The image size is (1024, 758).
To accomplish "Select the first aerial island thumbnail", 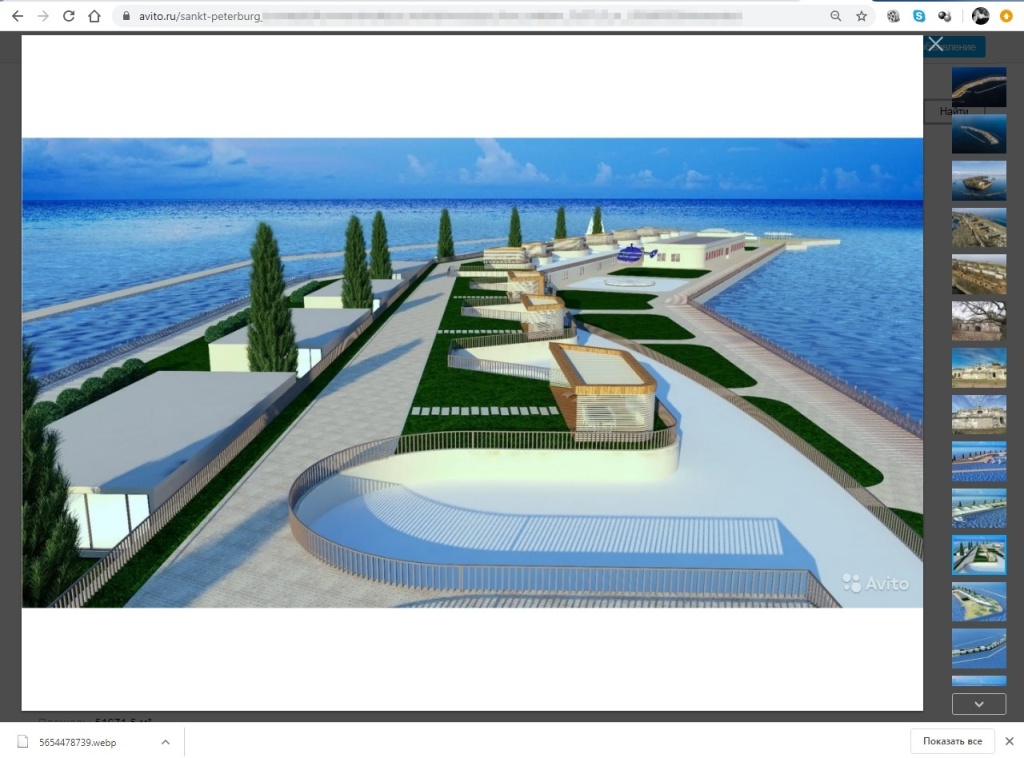I will click(x=978, y=87).
